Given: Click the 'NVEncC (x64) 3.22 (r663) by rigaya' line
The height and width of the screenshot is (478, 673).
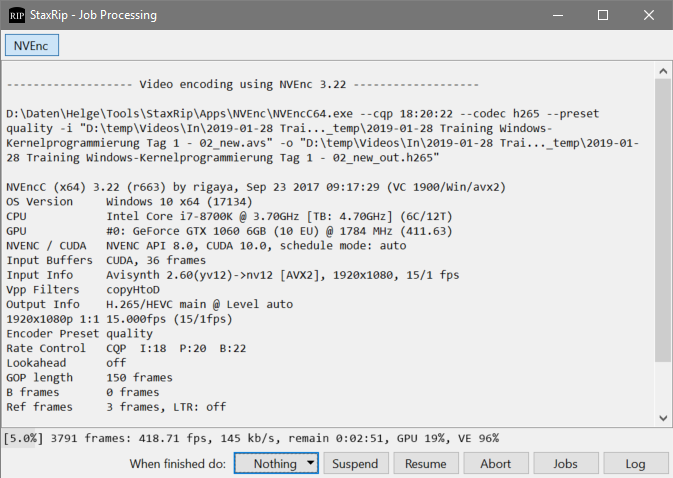Looking at the screenshot, I should [256, 187].
